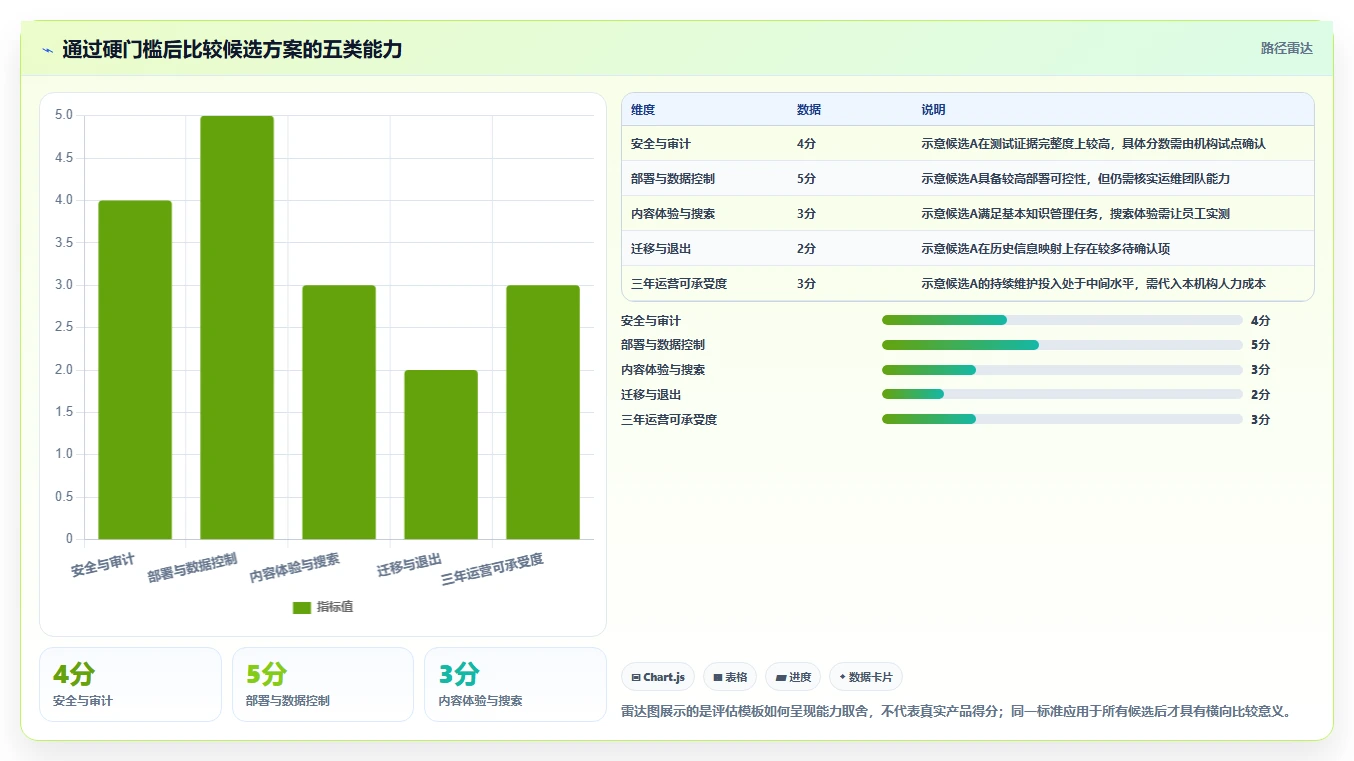Click the 5分 cell in 部署与数据控制 table row
1354x761 pixels.
point(806,179)
